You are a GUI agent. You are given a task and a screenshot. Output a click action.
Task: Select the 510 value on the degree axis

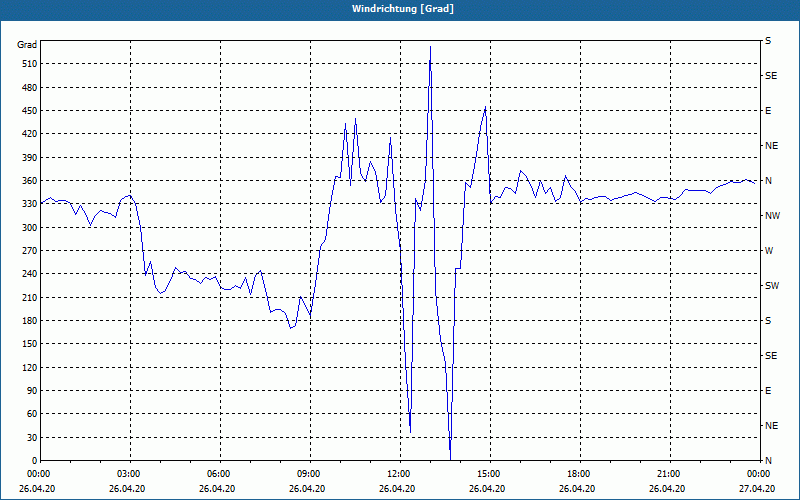coord(29,64)
